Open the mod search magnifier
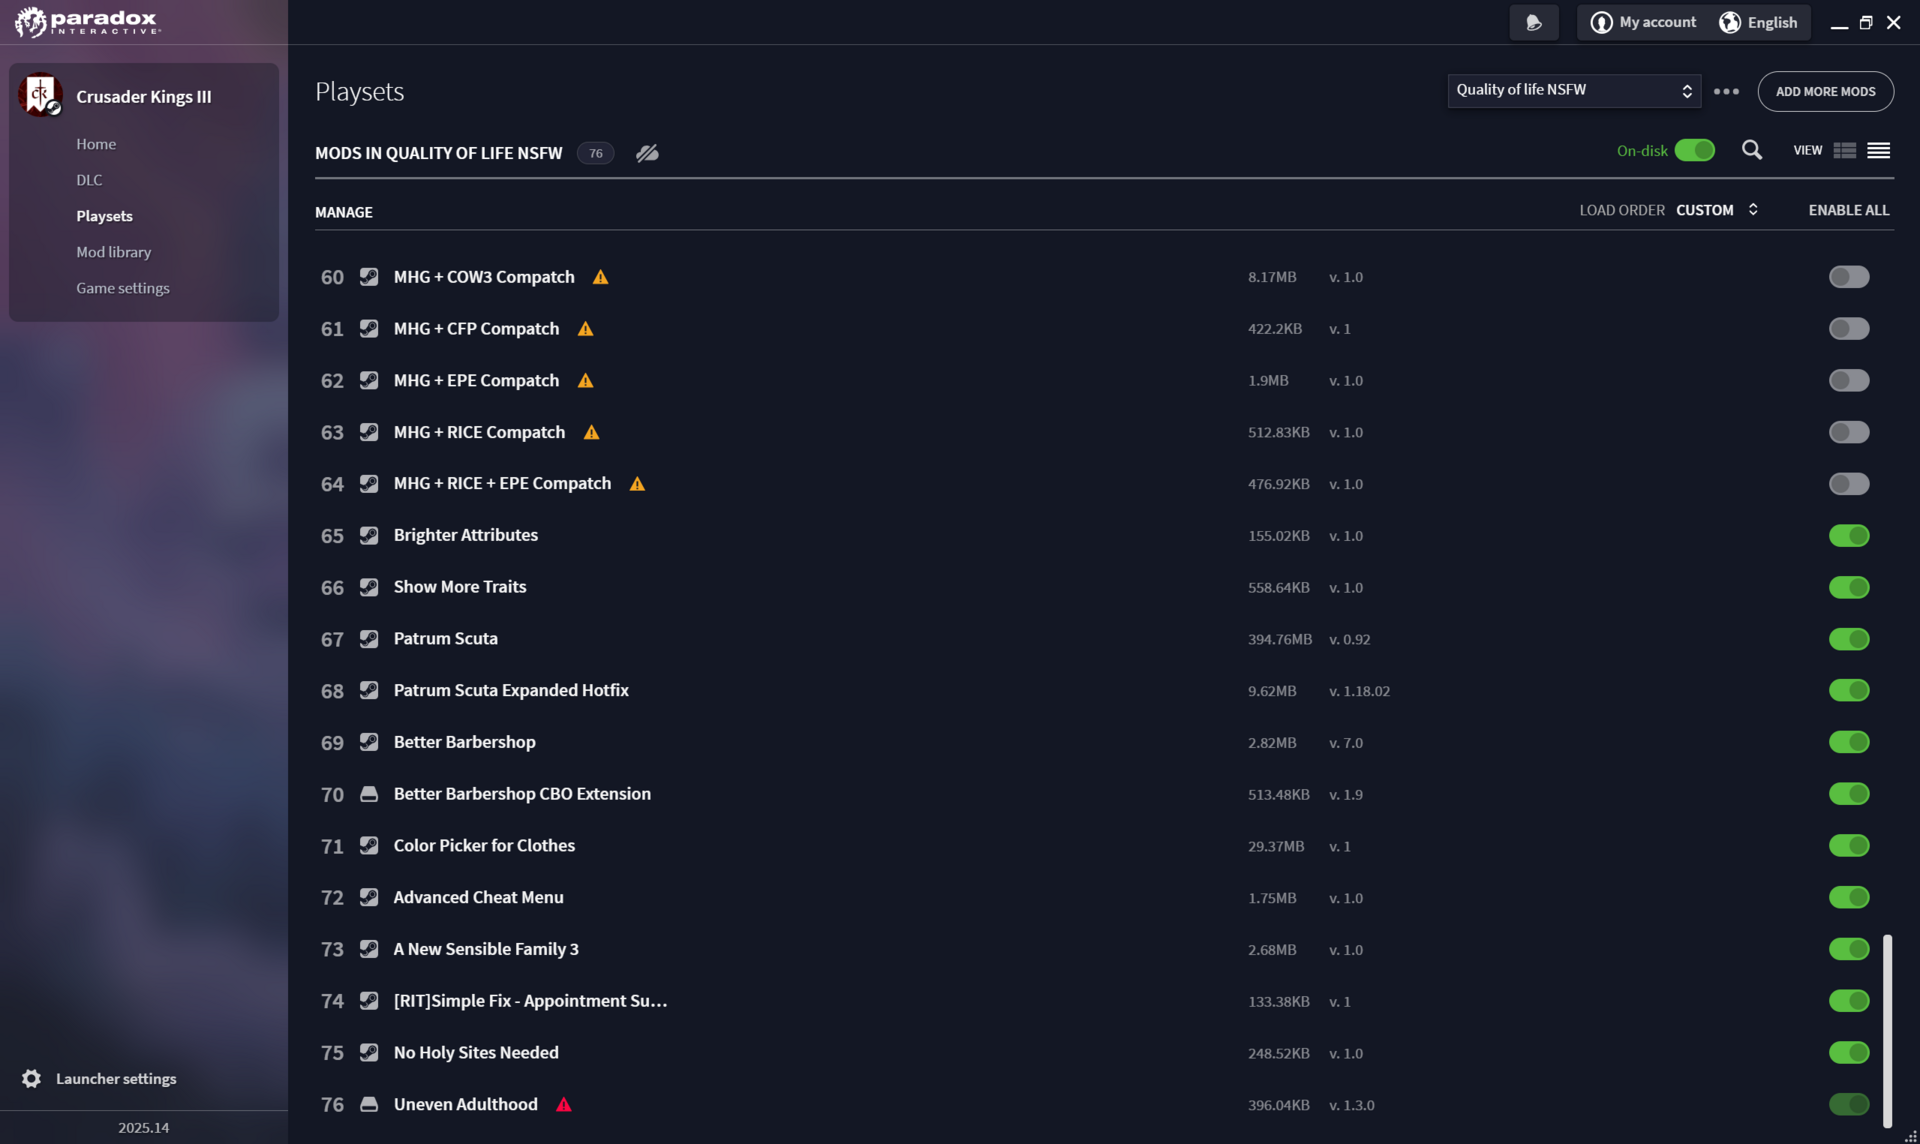 click(x=1752, y=150)
